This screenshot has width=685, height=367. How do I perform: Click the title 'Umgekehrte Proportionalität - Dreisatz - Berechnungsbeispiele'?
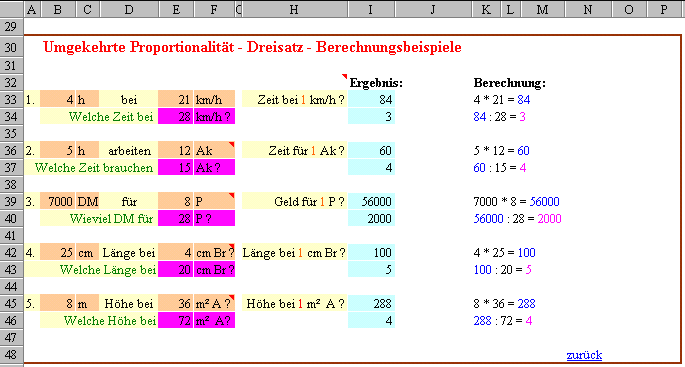point(253,47)
